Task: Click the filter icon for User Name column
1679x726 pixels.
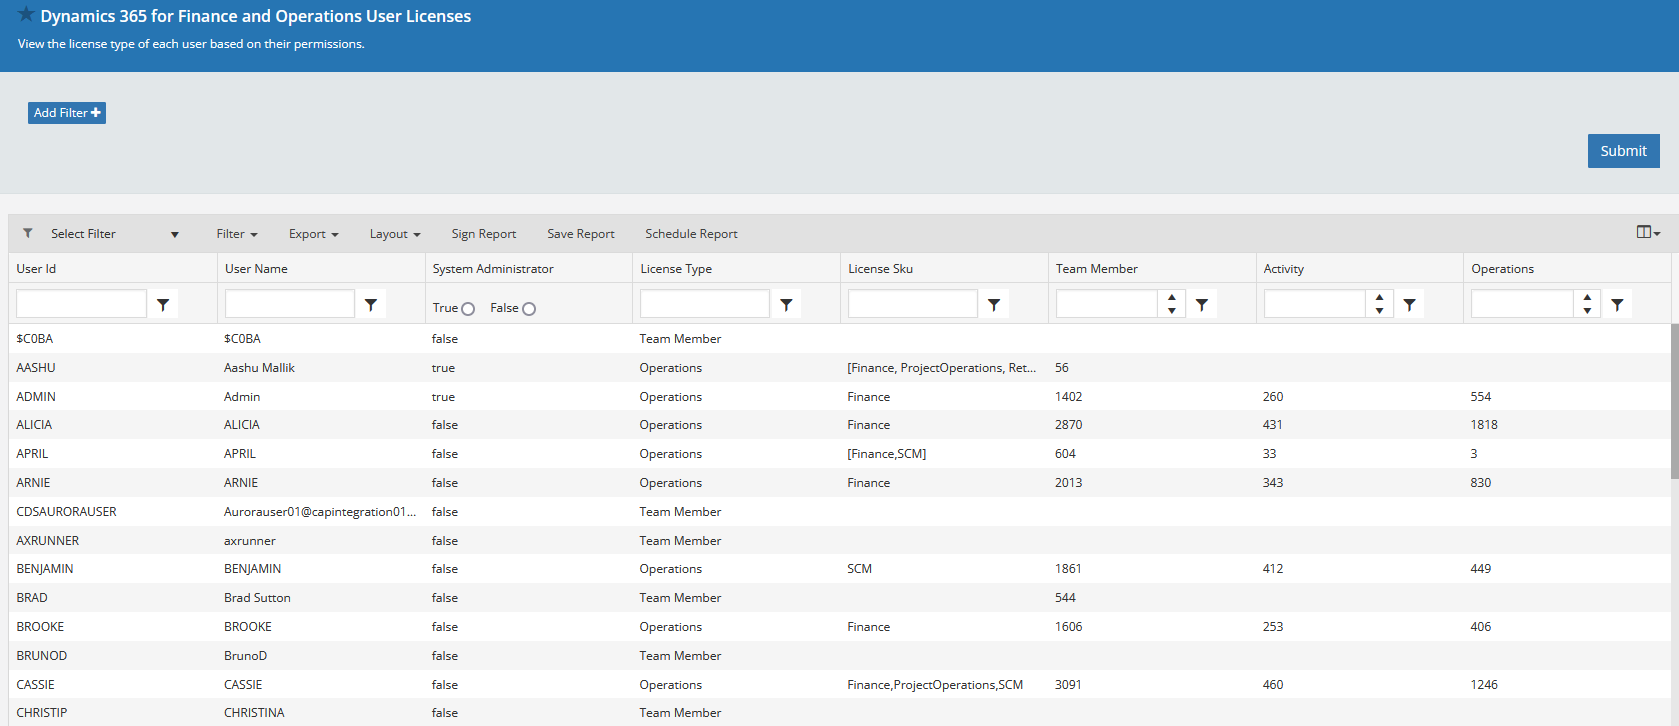Action: click(371, 305)
